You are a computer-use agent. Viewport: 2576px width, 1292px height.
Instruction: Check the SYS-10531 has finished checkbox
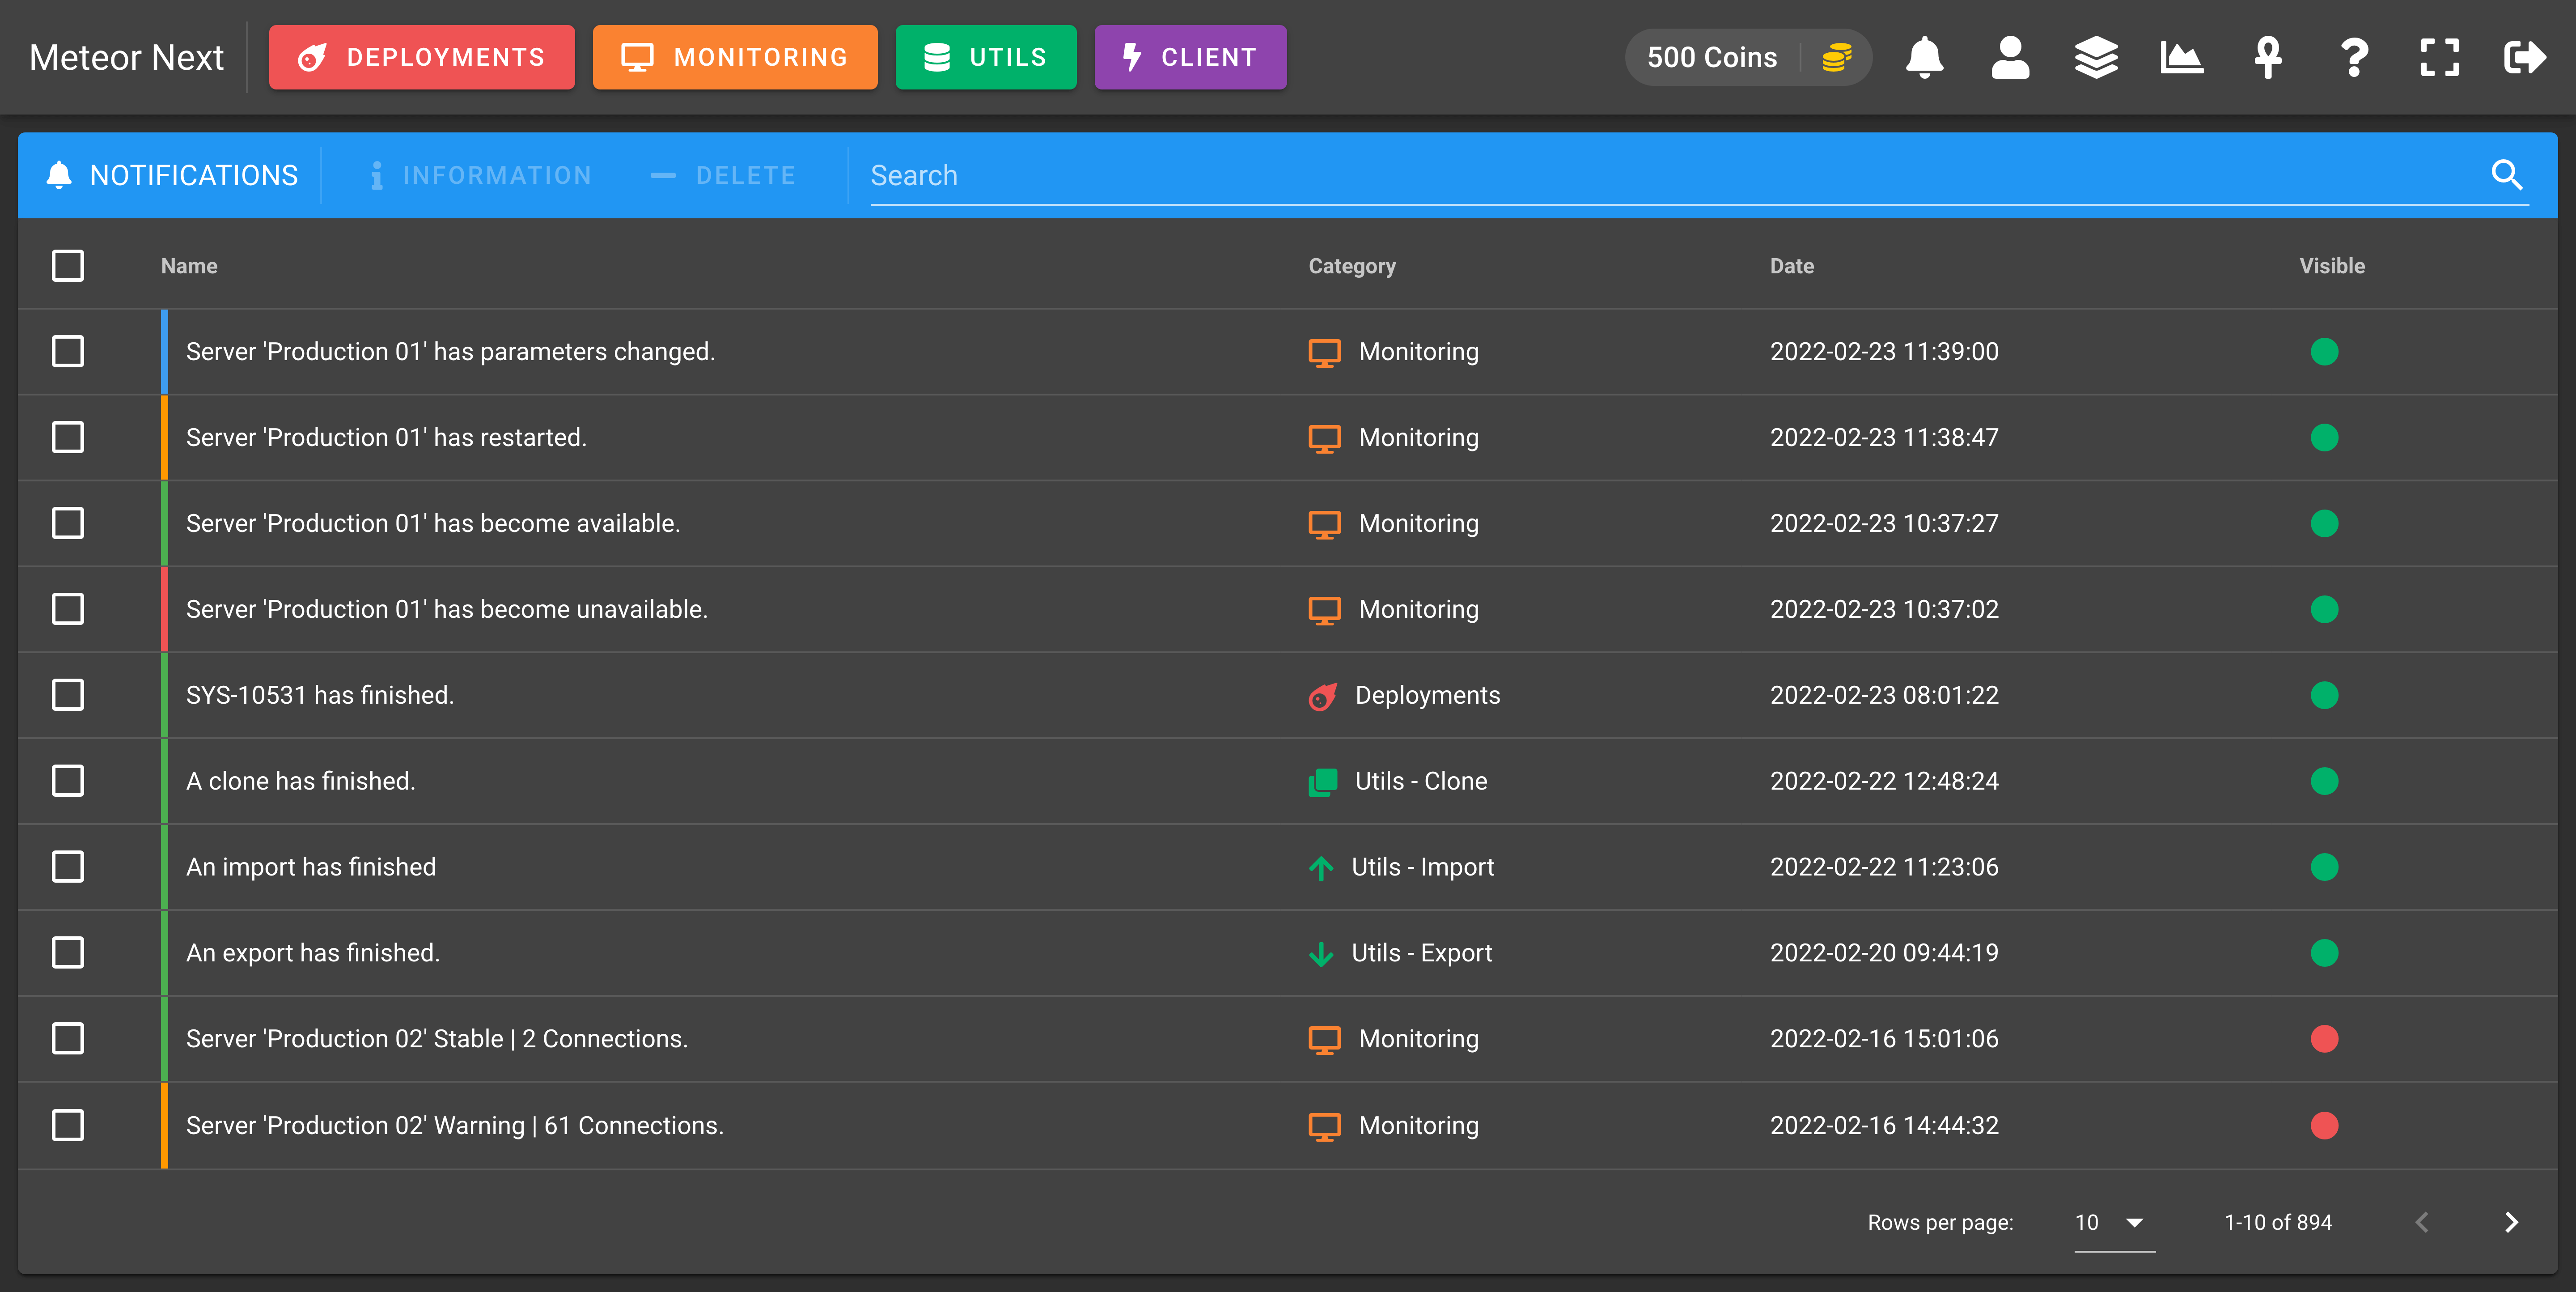coord(68,696)
